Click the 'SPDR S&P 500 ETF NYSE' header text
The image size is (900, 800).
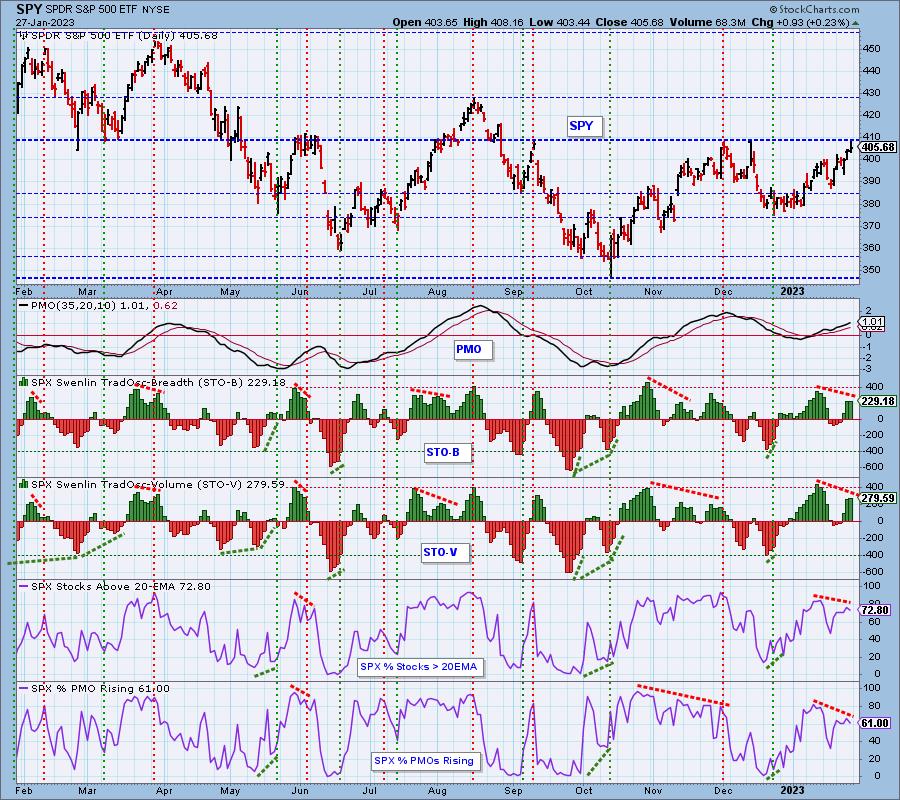click(107, 10)
